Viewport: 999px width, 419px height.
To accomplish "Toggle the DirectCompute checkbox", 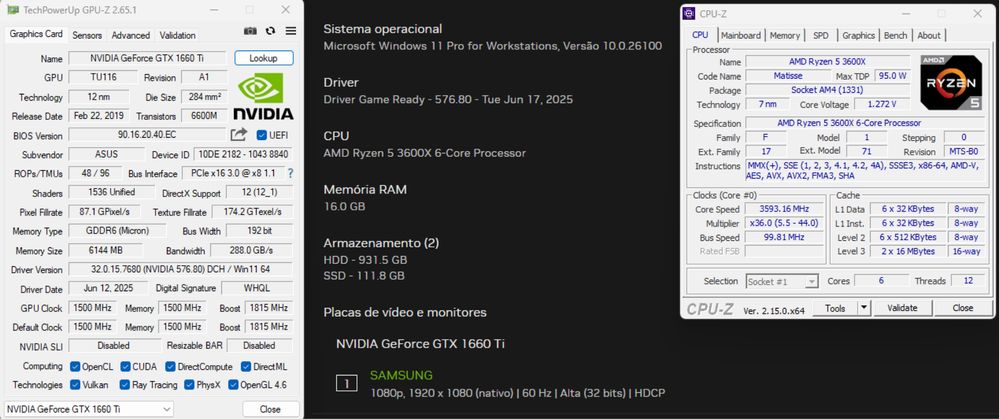I will click(170, 366).
